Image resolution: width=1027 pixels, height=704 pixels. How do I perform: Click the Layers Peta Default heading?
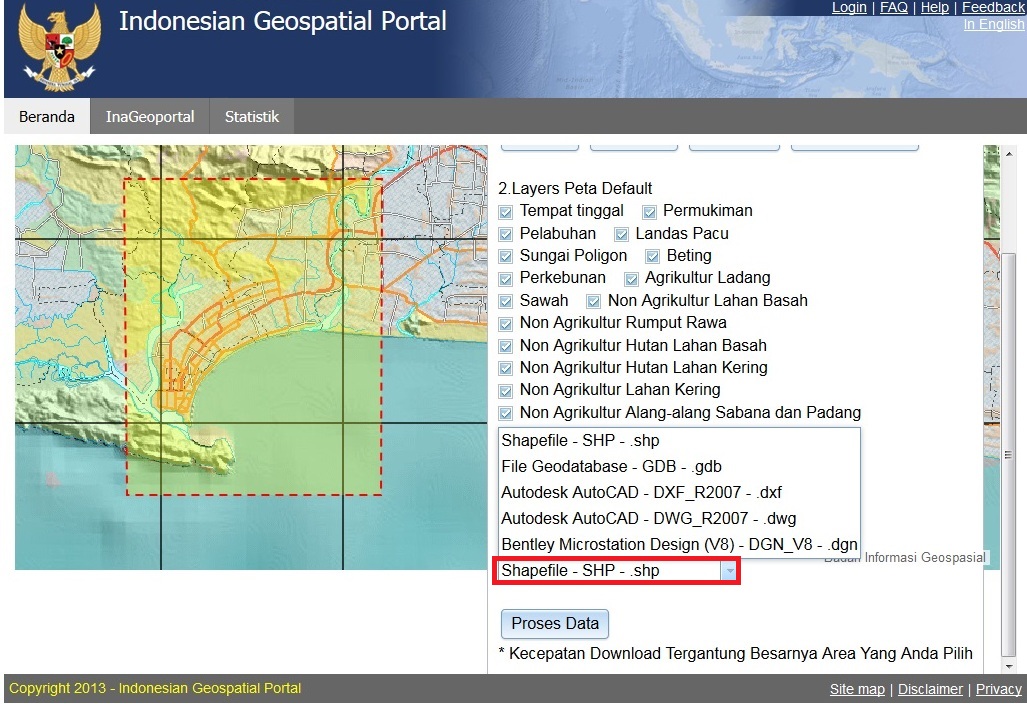575,189
